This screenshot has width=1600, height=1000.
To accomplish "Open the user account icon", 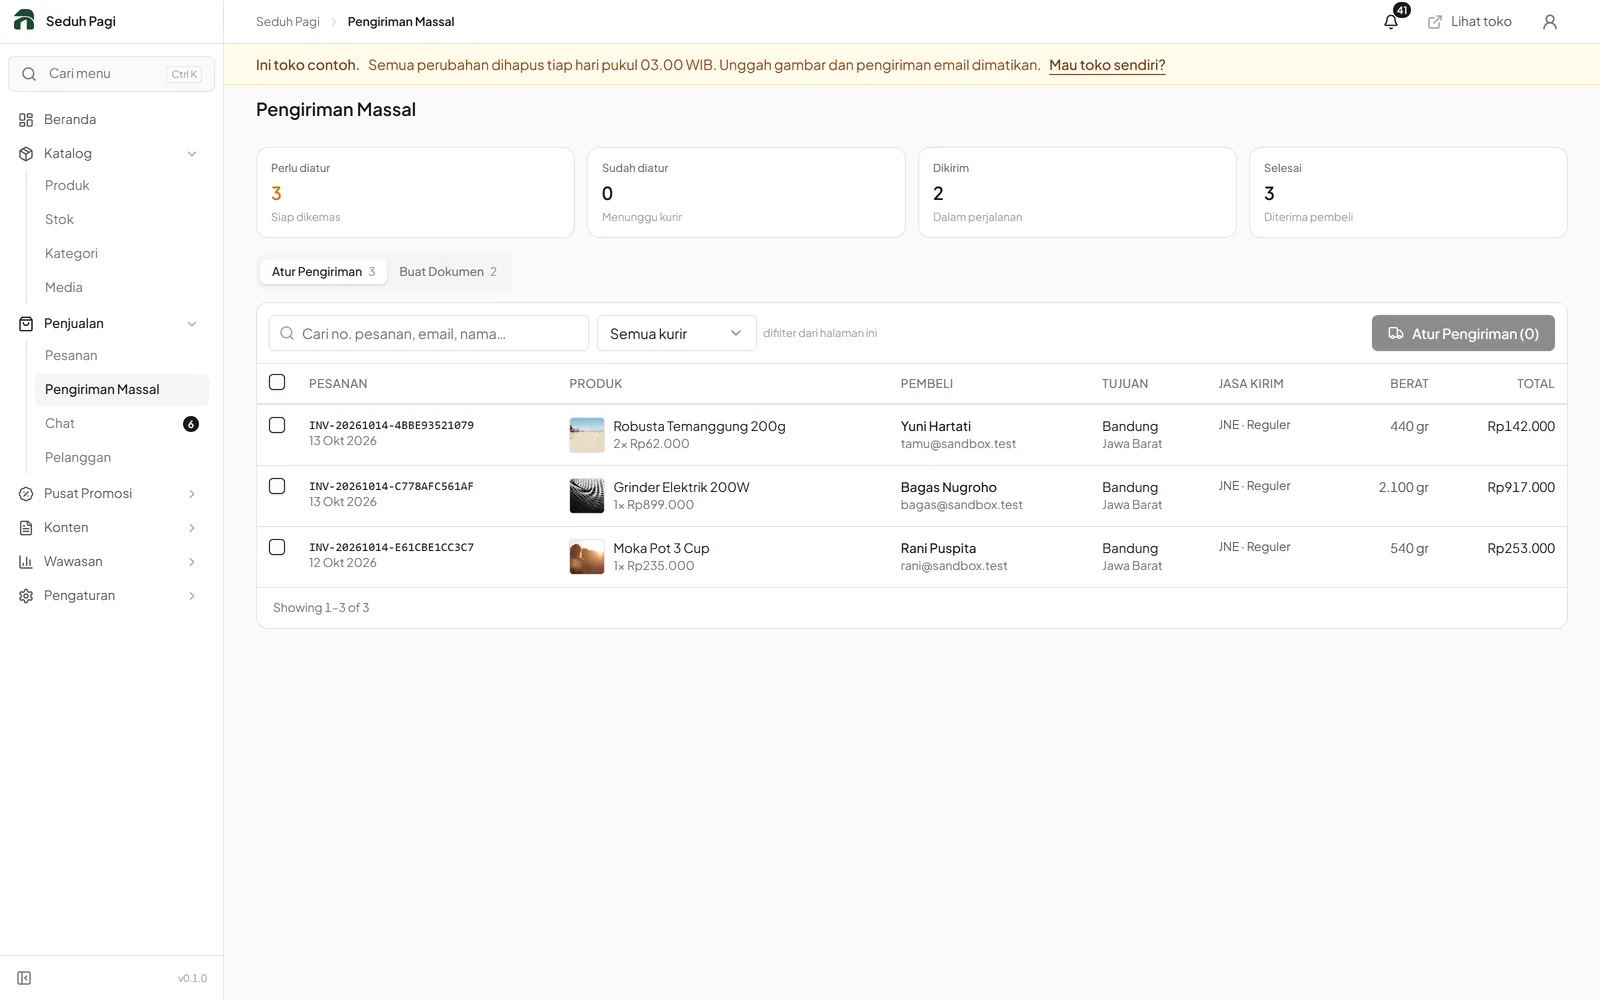I will click(x=1550, y=22).
